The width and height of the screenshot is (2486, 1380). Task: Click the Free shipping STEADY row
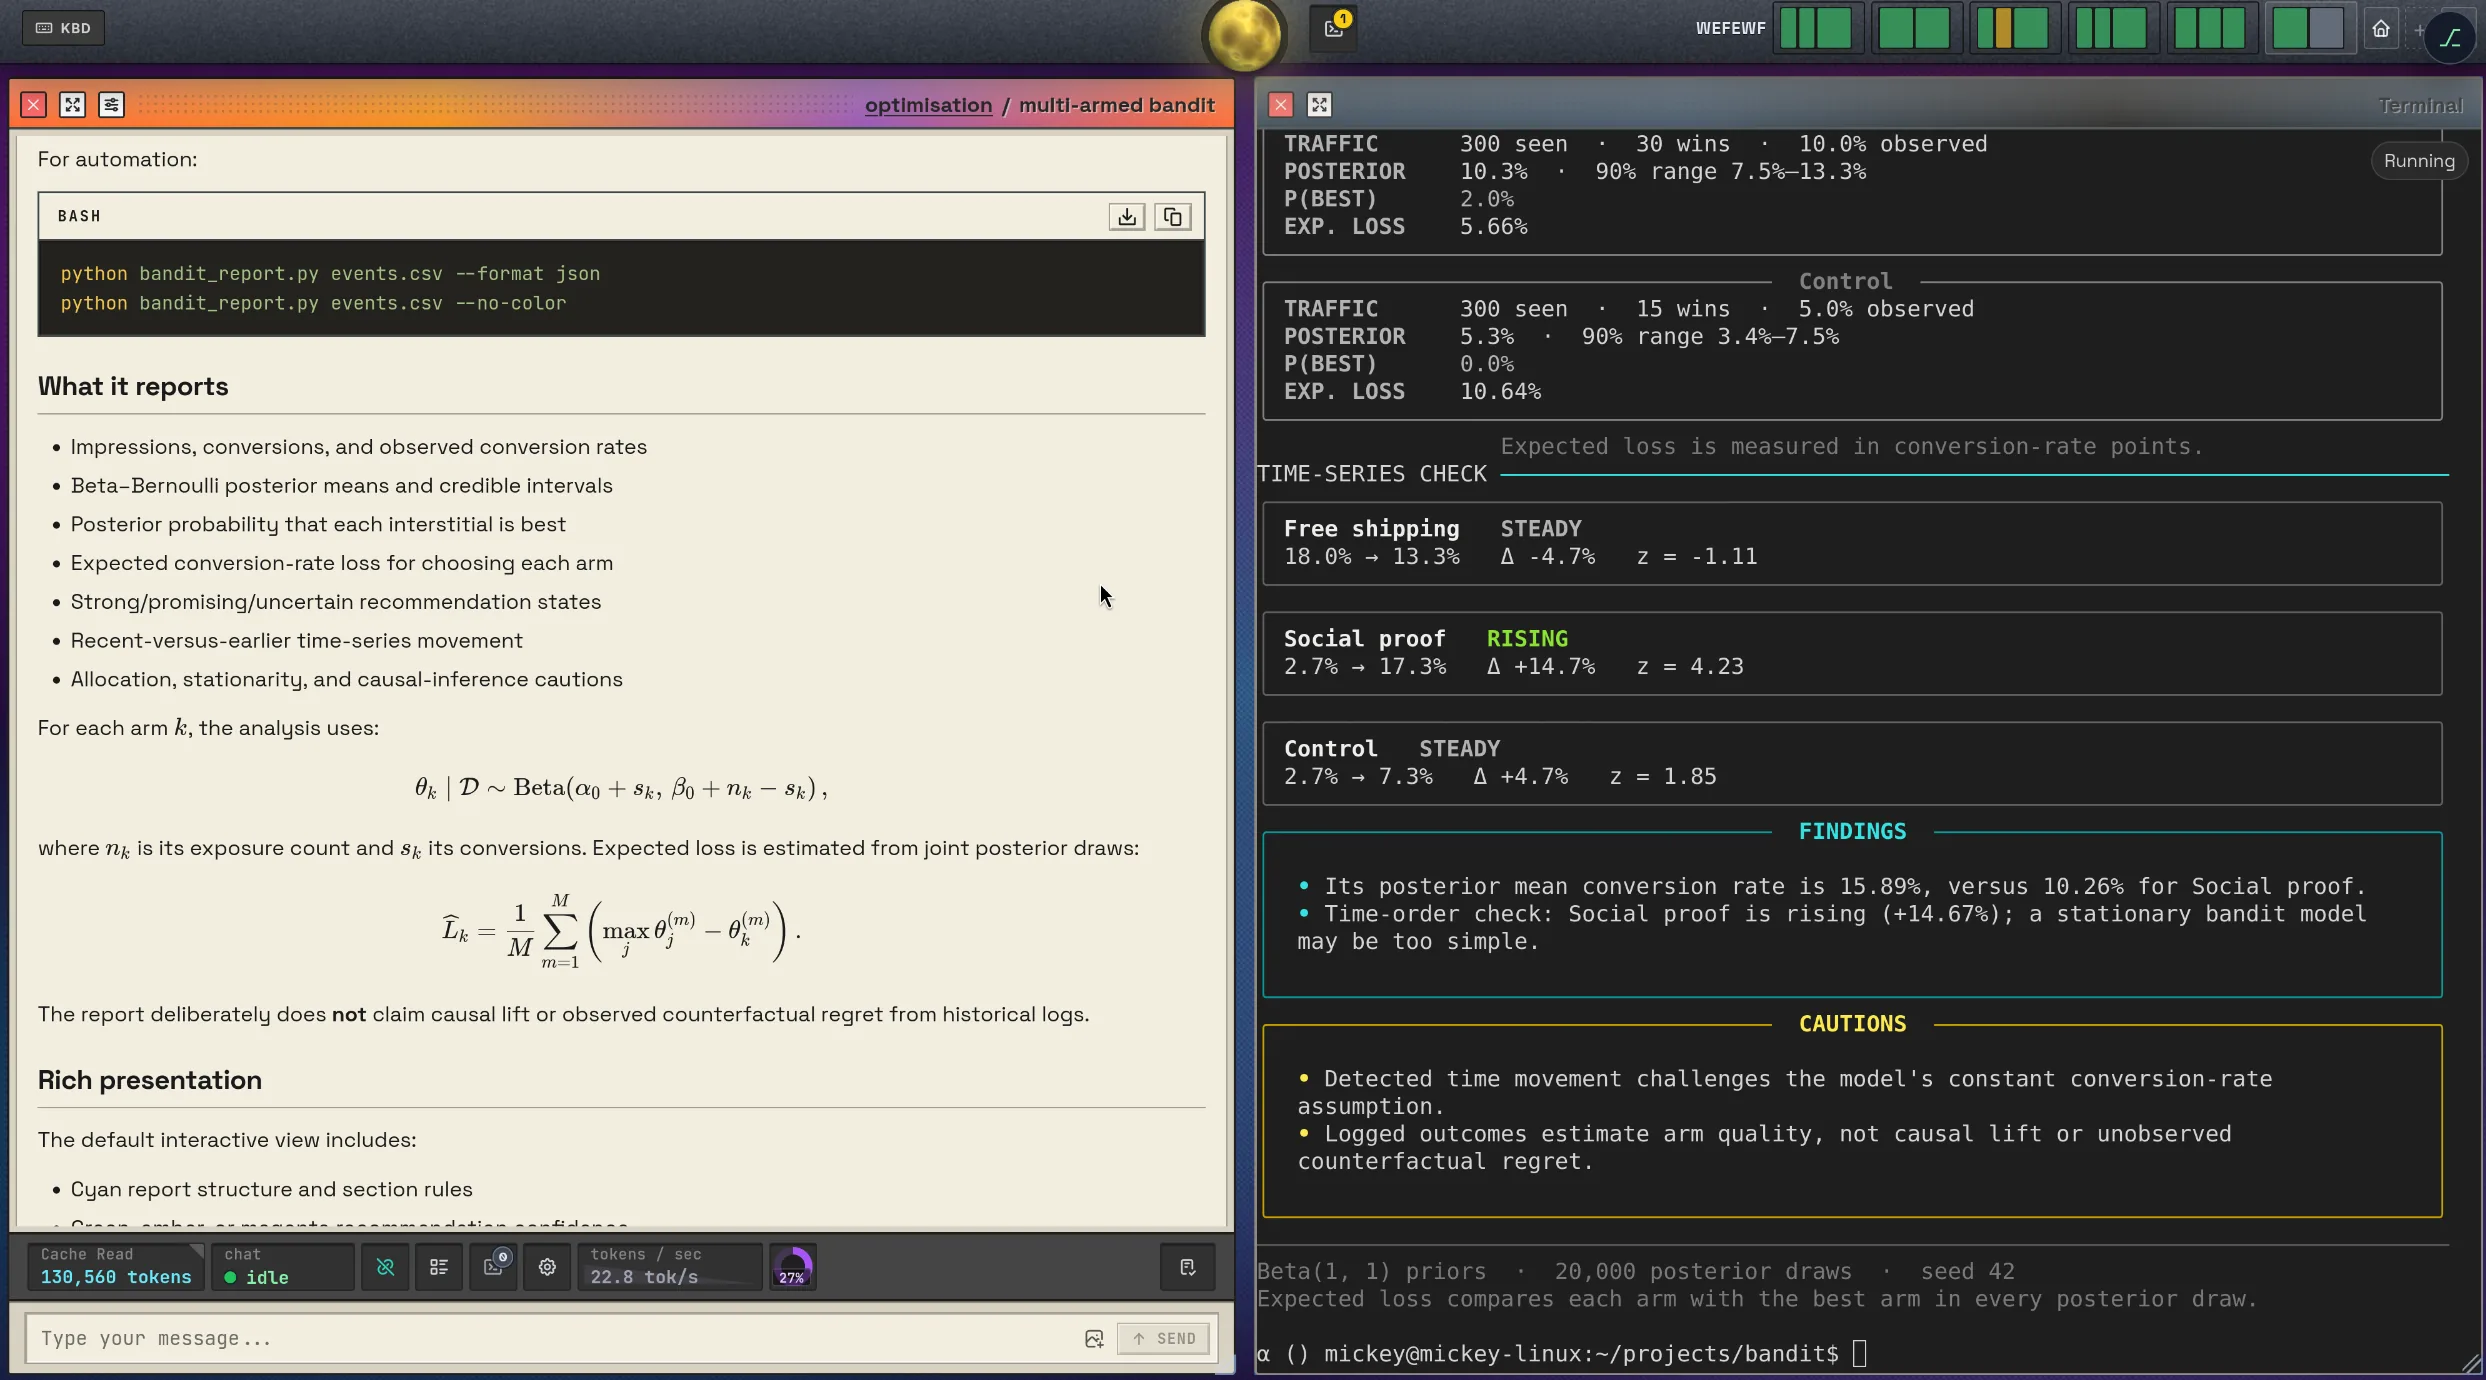(1851, 543)
